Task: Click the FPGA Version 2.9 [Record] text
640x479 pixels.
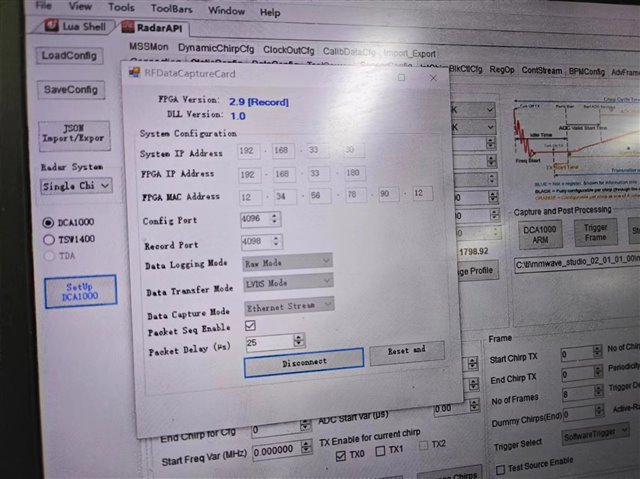Action: coord(259,102)
